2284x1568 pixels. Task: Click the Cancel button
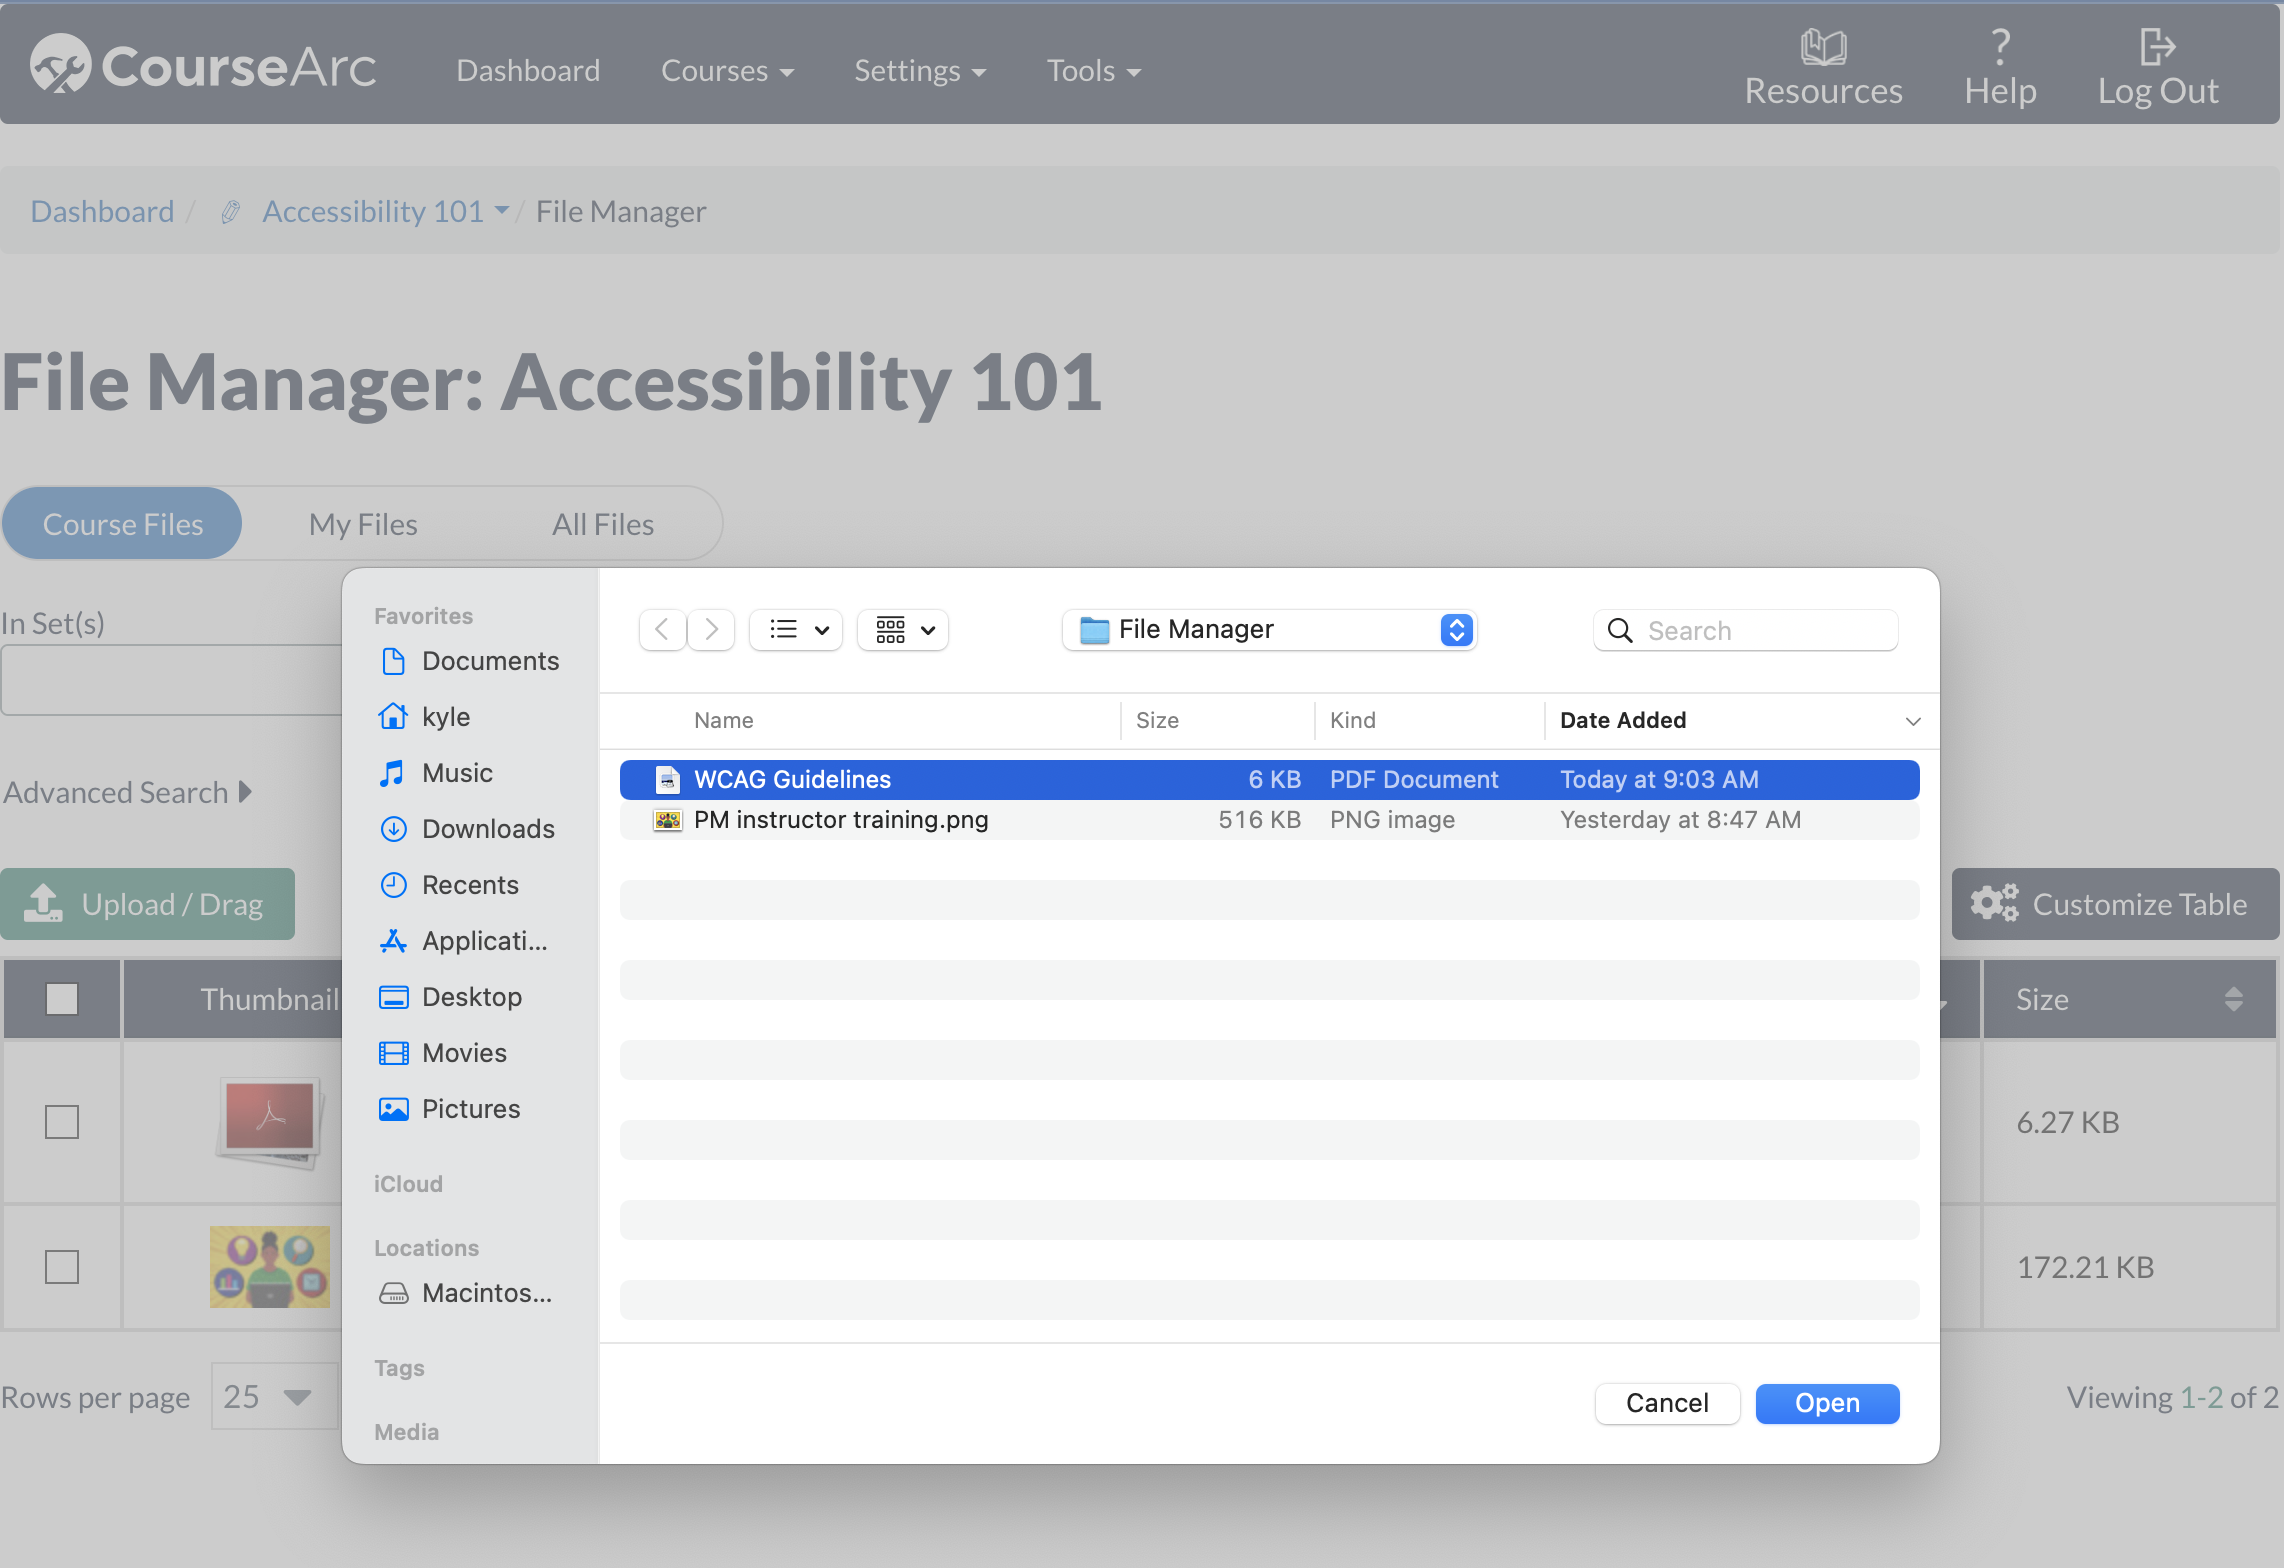[1667, 1403]
